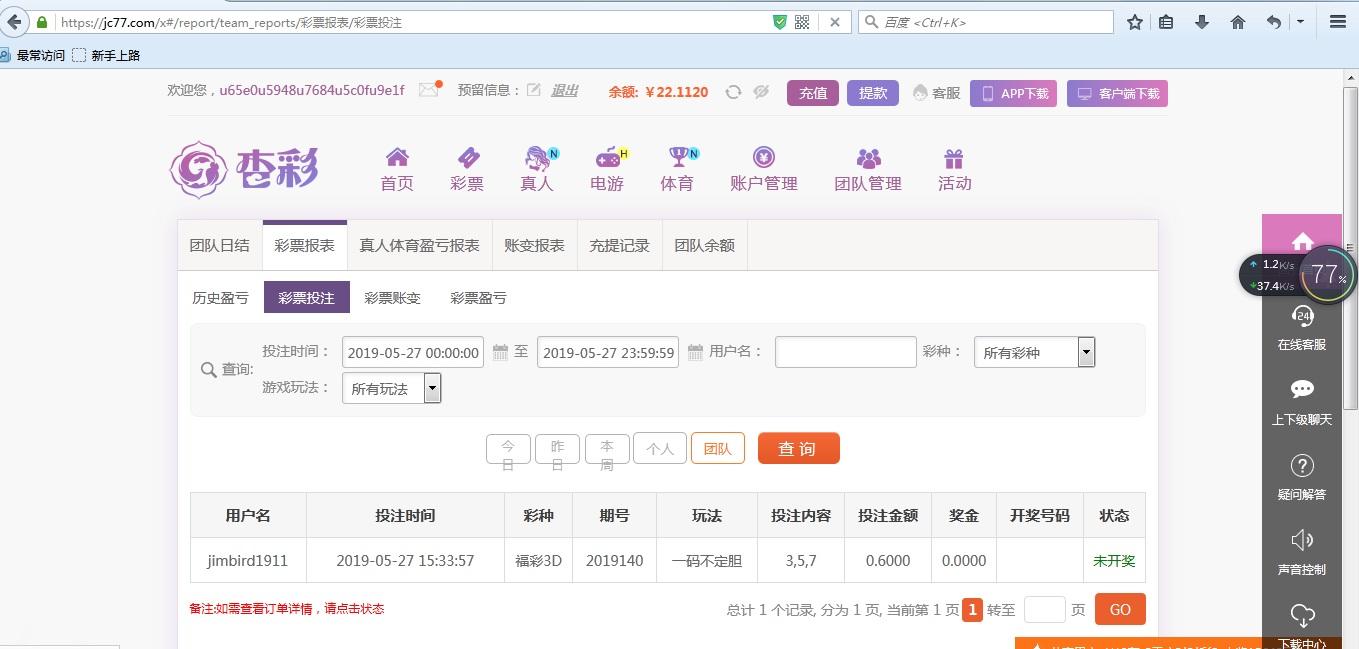Viewport: 1359px width, 649px height.
Task: Click the sidebar home icon
Action: (1302, 241)
